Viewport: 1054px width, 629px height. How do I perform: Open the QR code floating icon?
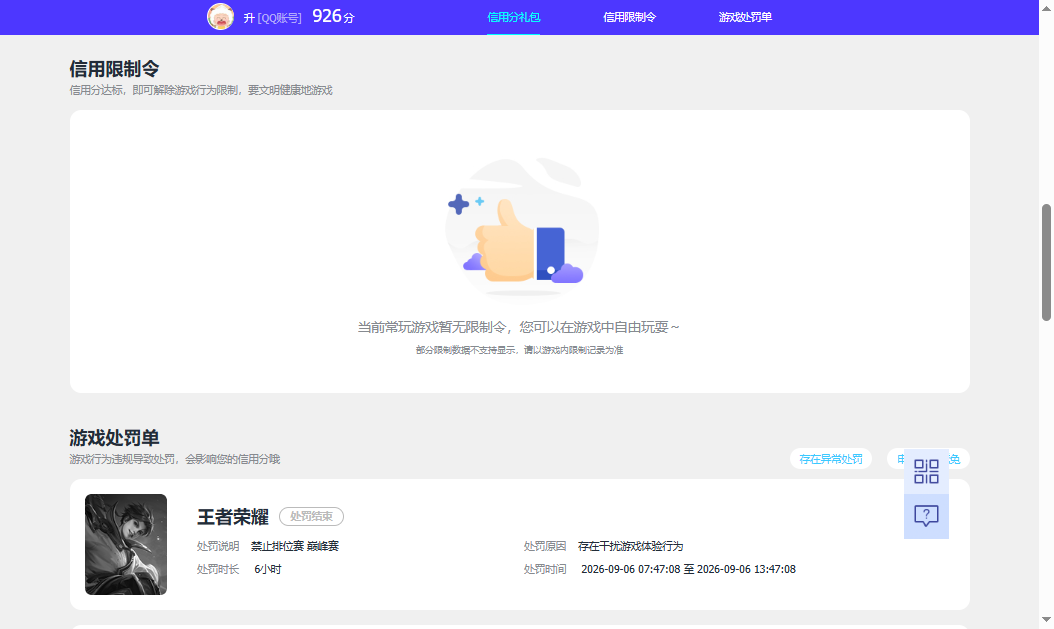(x=926, y=472)
